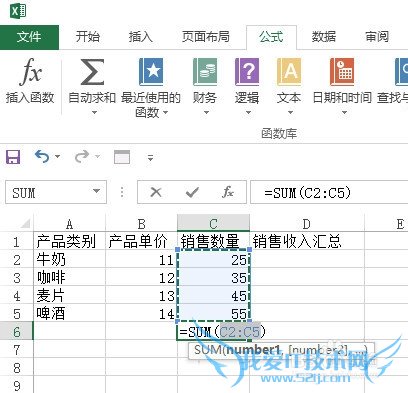Click the formula bar expand dots handle
Viewport: 408px width, 393px height.
point(122,192)
